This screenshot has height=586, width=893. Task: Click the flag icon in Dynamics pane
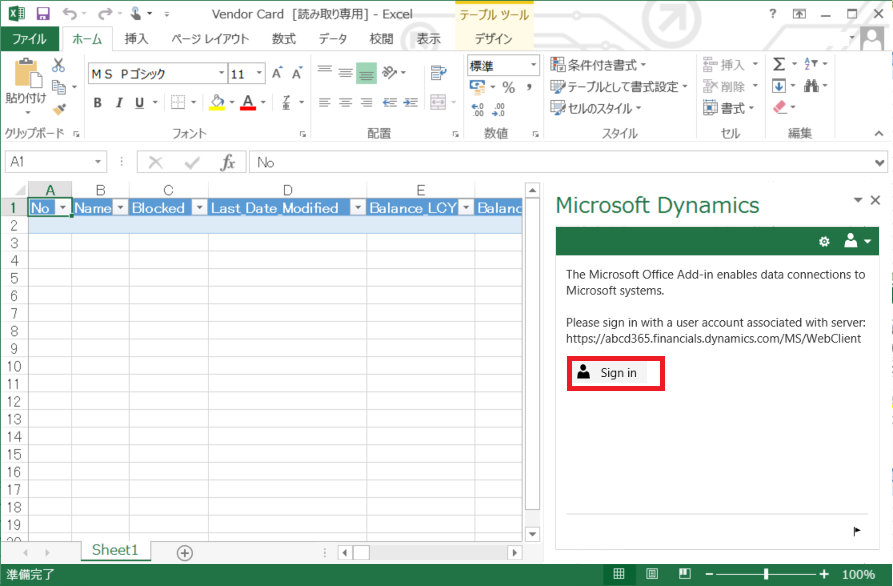tap(857, 531)
